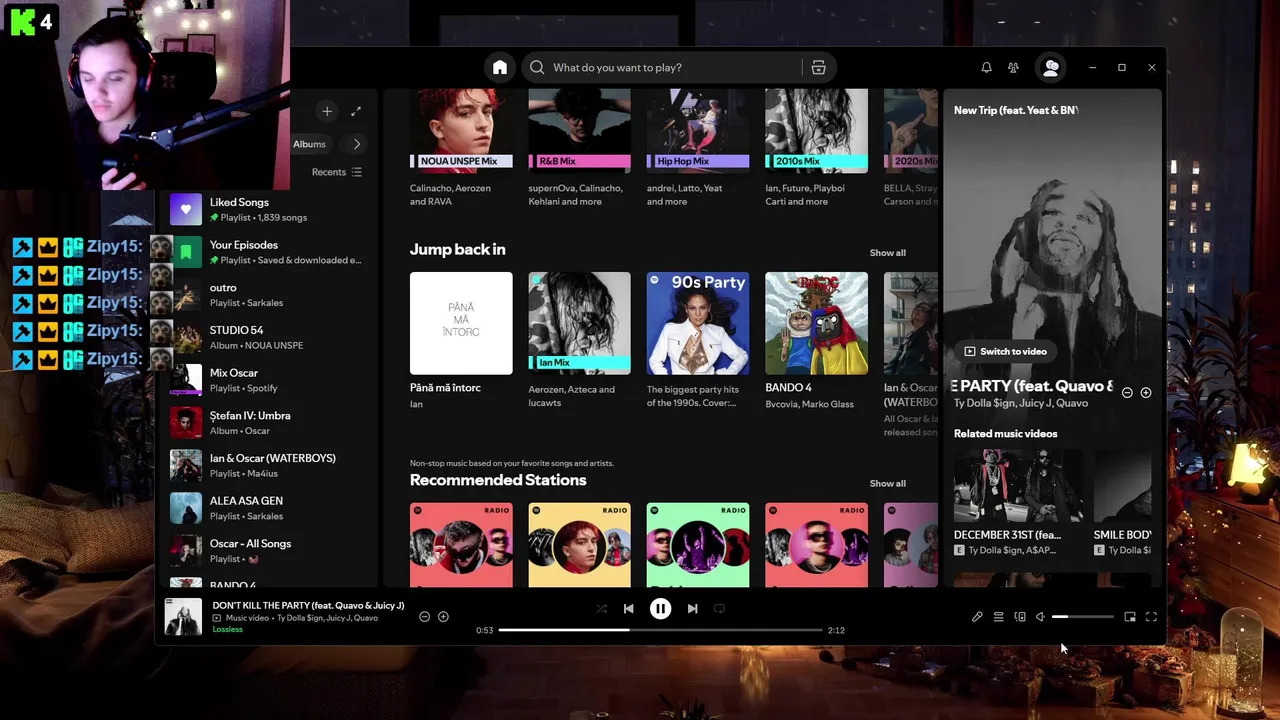Open Connect to a device icon
This screenshot has height=720, width=1280.
click(1020, 617)
